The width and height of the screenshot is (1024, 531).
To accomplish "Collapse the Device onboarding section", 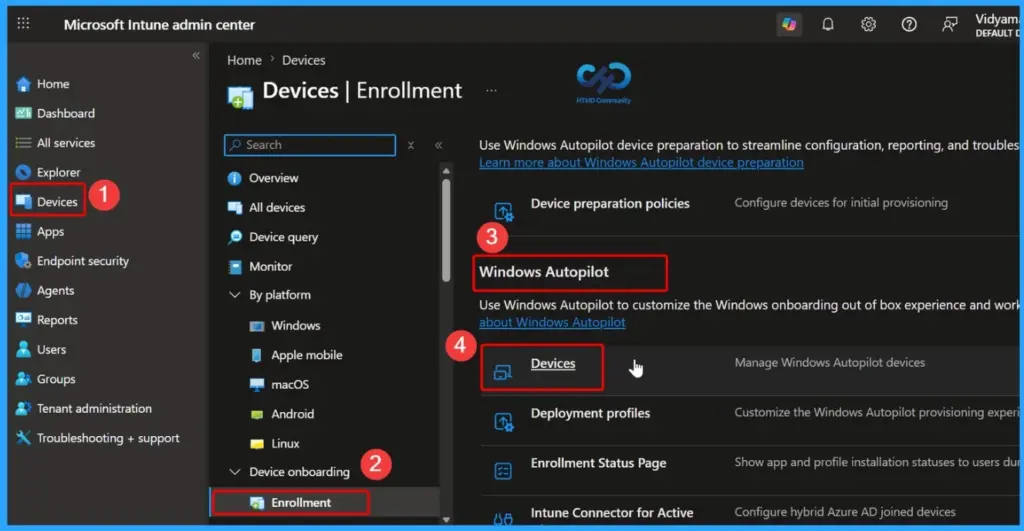I will pos(234,472).
